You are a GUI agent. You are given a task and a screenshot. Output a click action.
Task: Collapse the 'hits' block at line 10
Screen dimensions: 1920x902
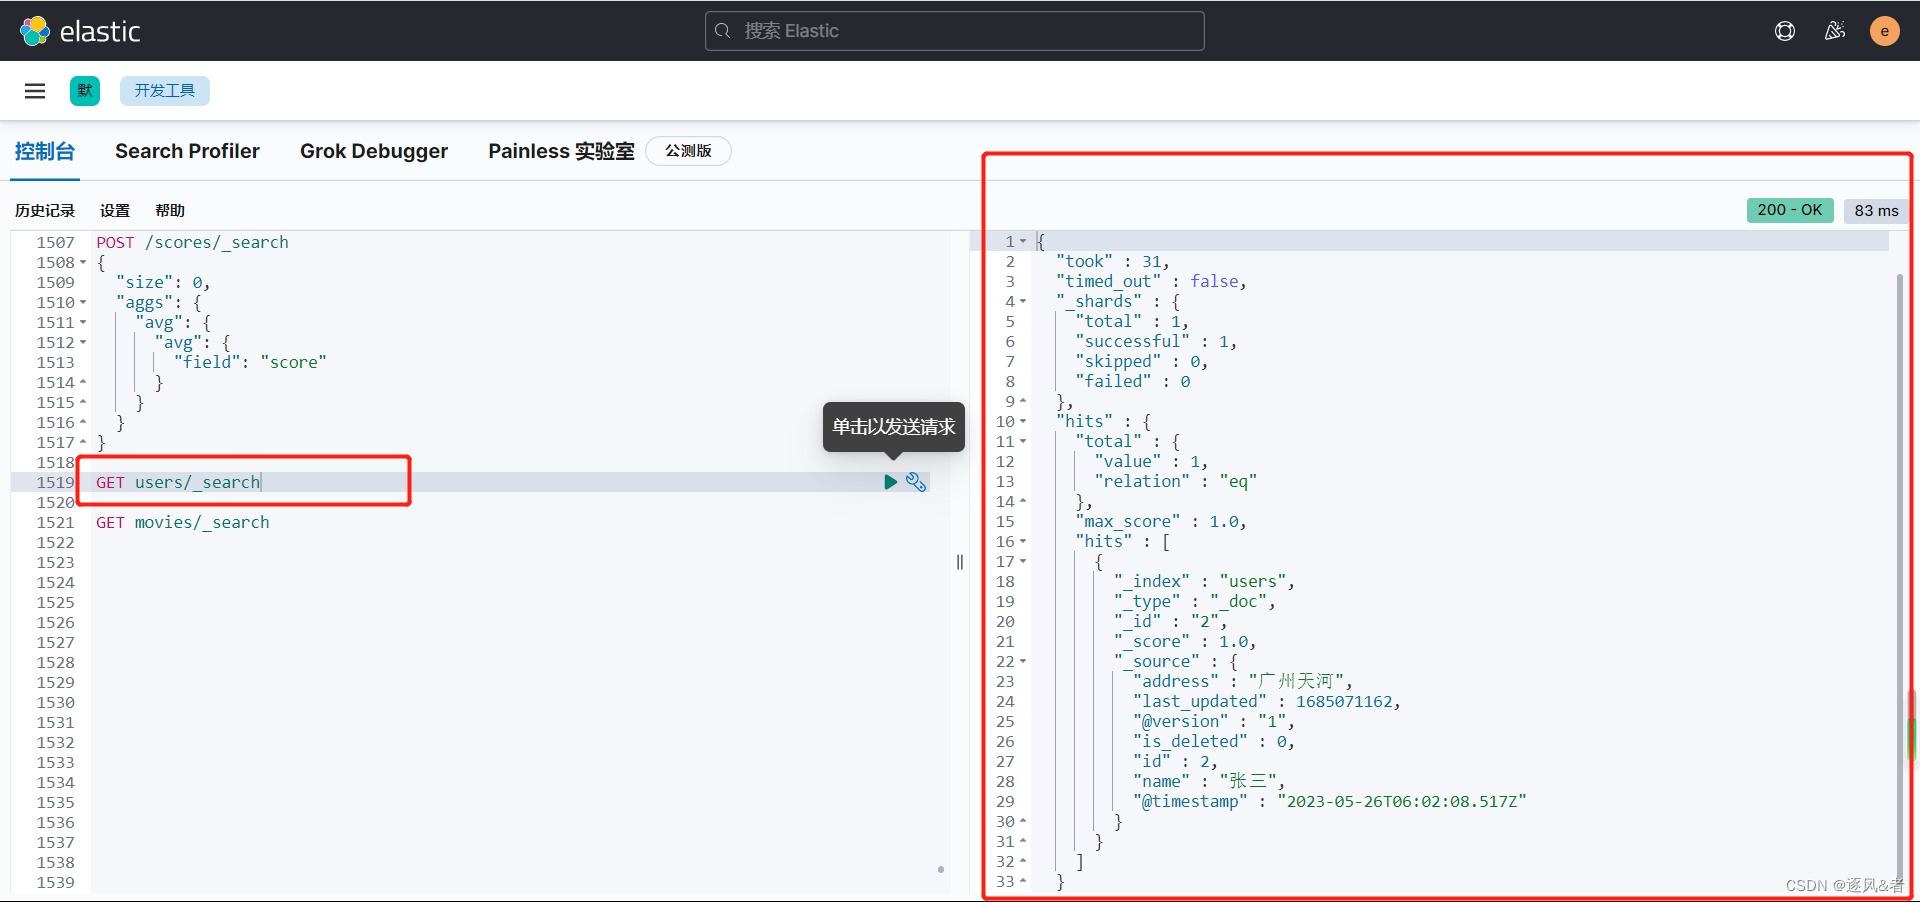point(1025,421)
